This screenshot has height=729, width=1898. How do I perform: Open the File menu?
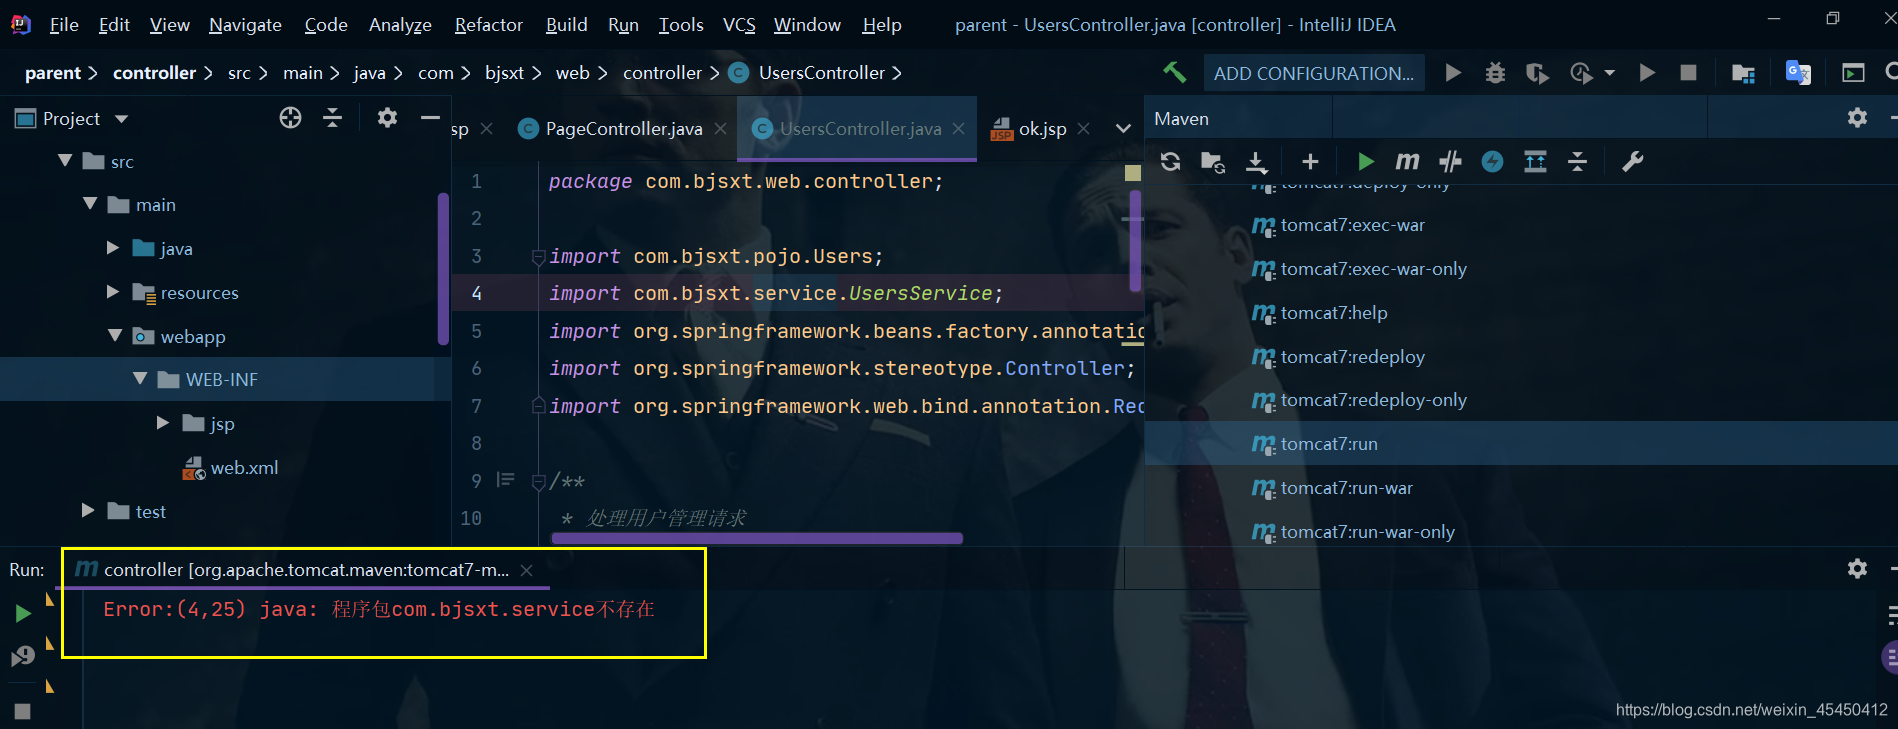pyautogui.click(x=64, y=24)
